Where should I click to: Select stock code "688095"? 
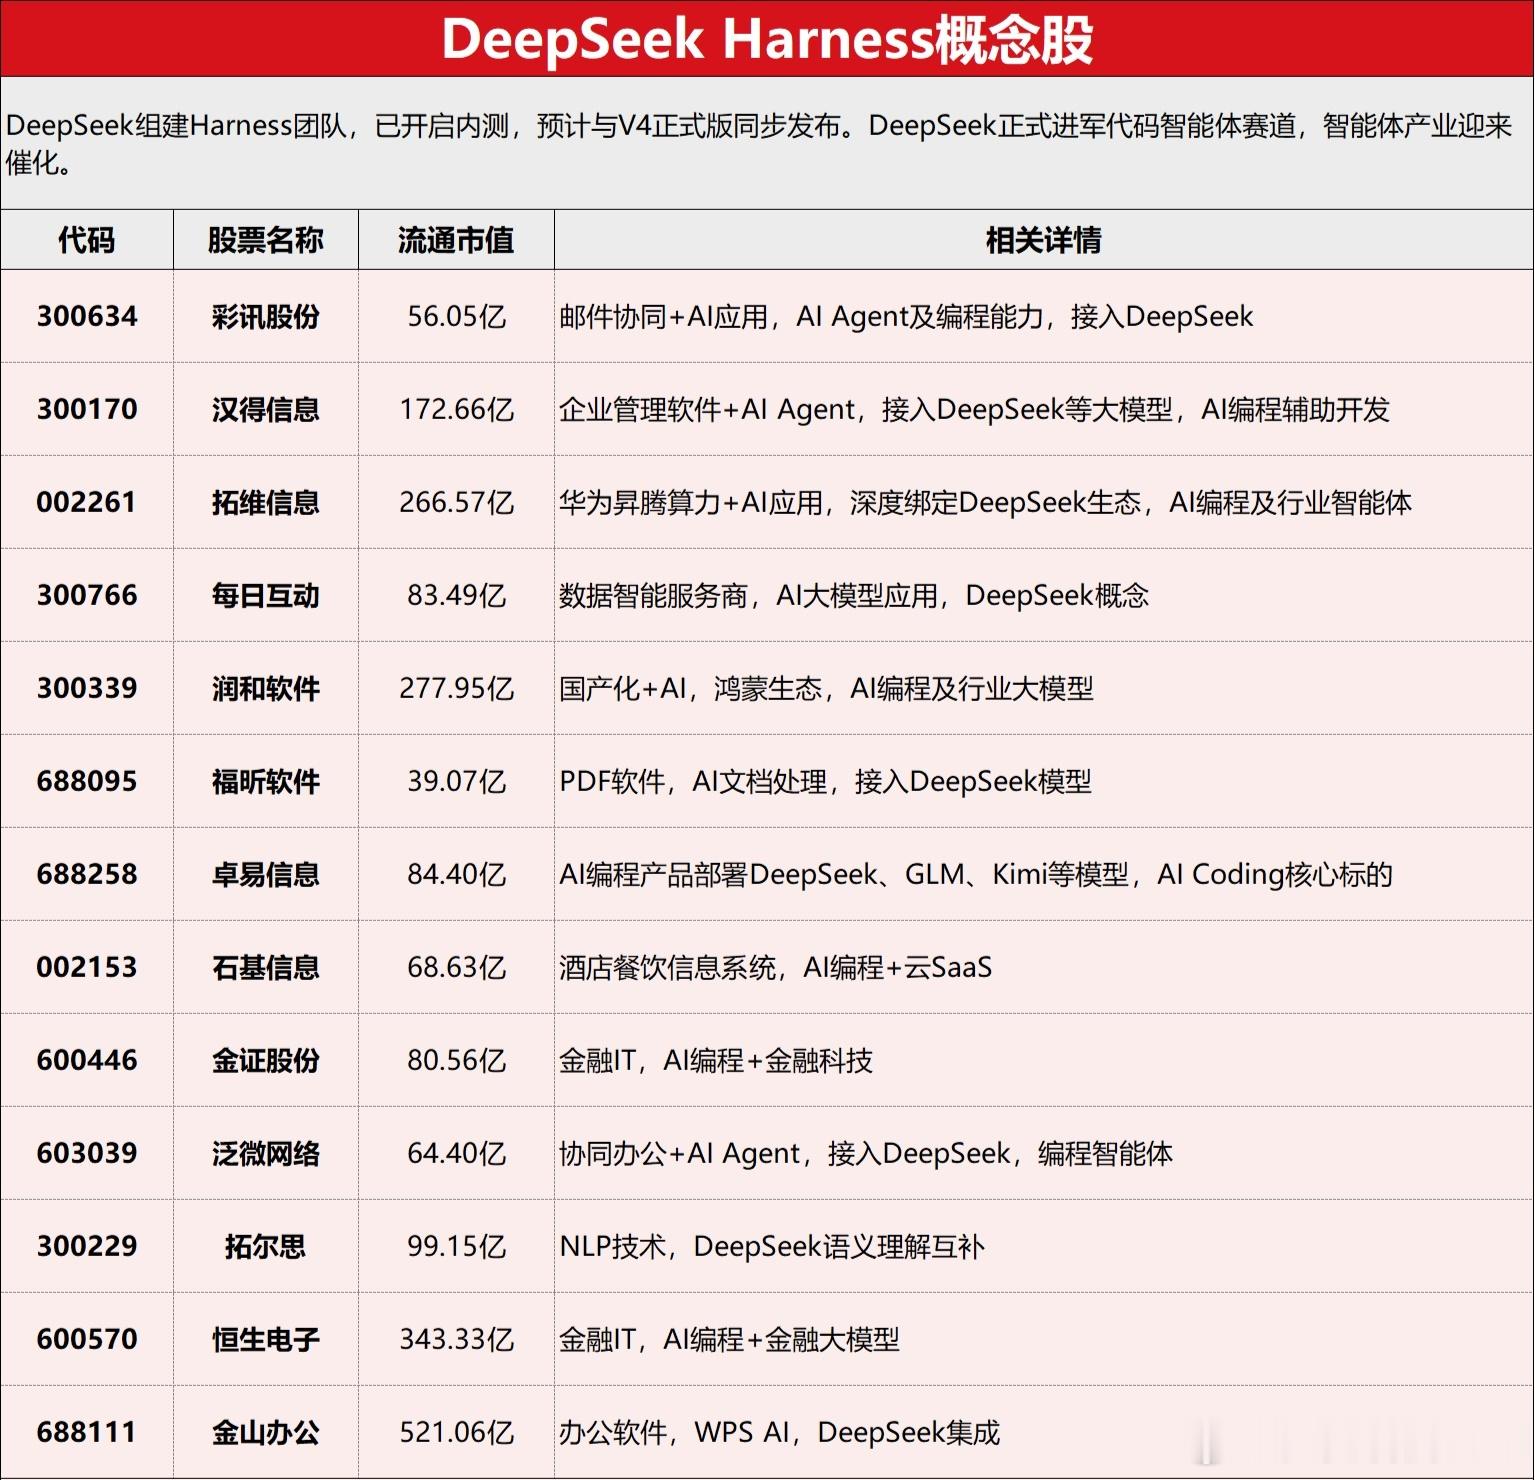pos(87,781)
